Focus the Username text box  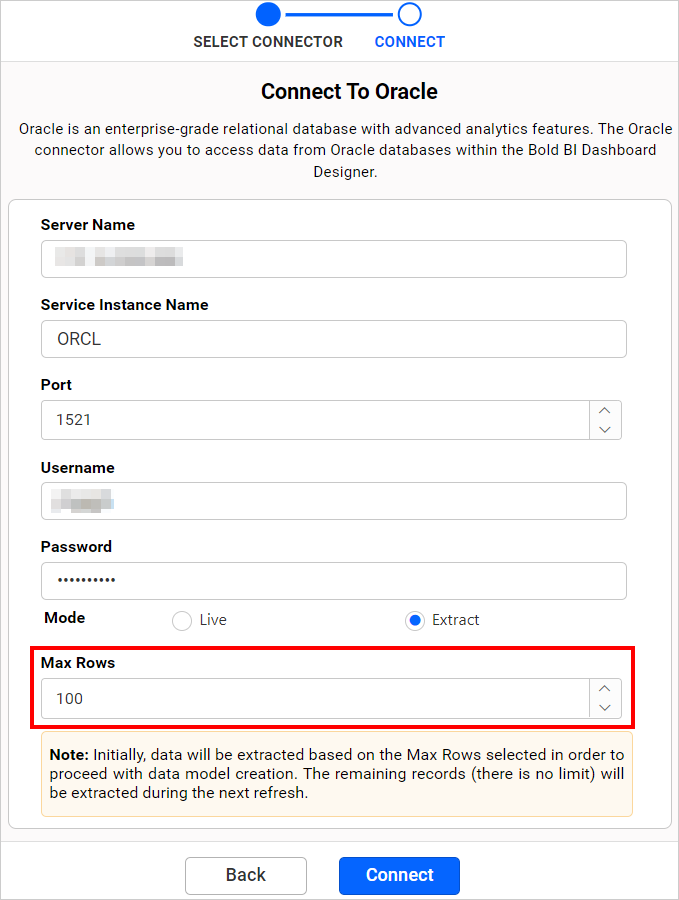[333, 501]
